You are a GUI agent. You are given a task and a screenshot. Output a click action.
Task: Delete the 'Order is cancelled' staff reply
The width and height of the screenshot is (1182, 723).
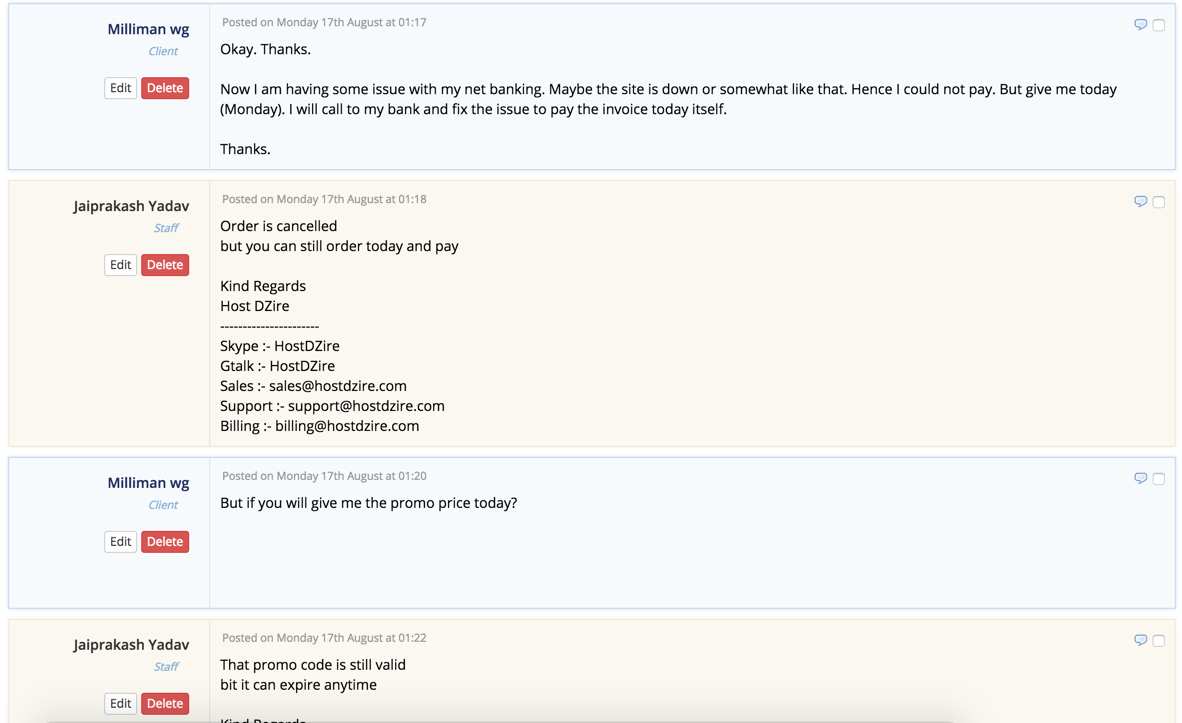[x=165, y=265]
